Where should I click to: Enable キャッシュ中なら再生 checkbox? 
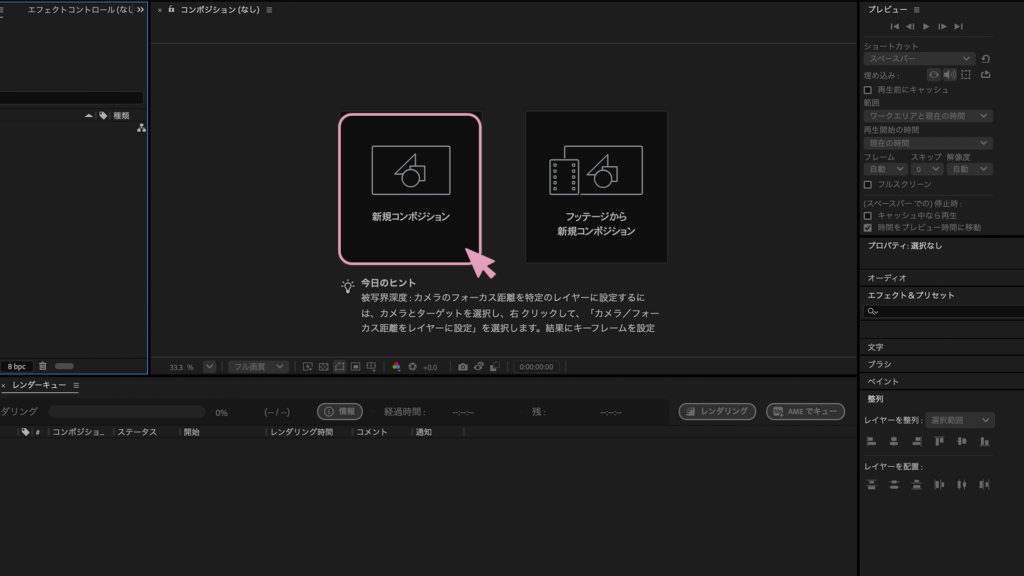point(868,216)
